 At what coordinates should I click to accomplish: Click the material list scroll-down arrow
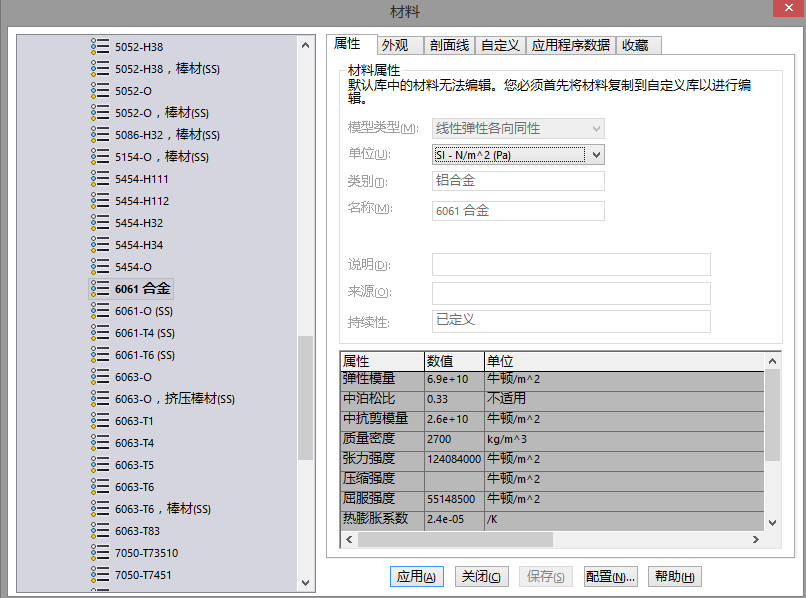[x=305, y=583]
